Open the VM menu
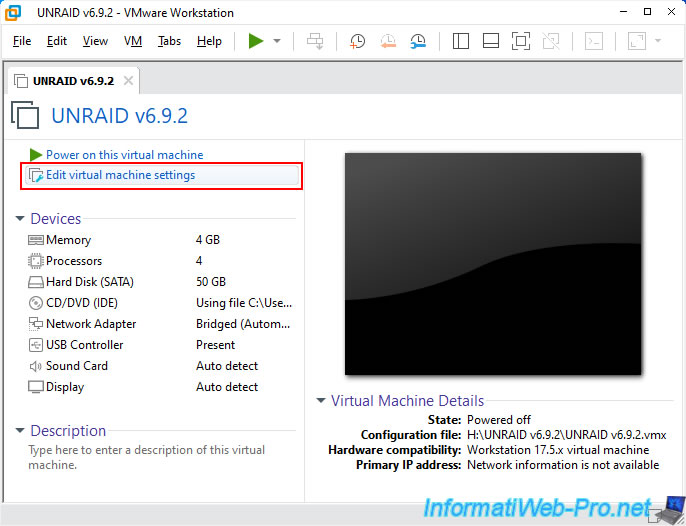Image resolution: width=686 pixels, height=526 pixels. (133, 41)
